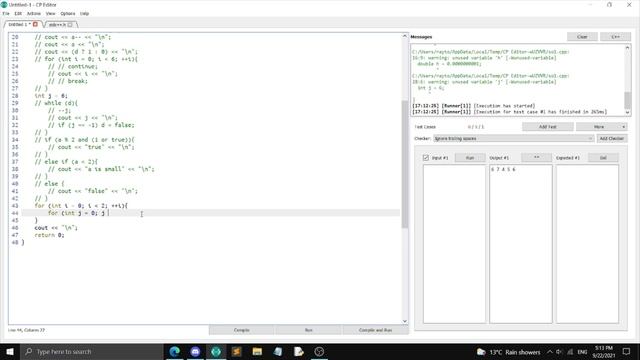Clear the Messages panel
Image resolution: width=640 pixels, height=360 pixels.
(x=582, y=37)
